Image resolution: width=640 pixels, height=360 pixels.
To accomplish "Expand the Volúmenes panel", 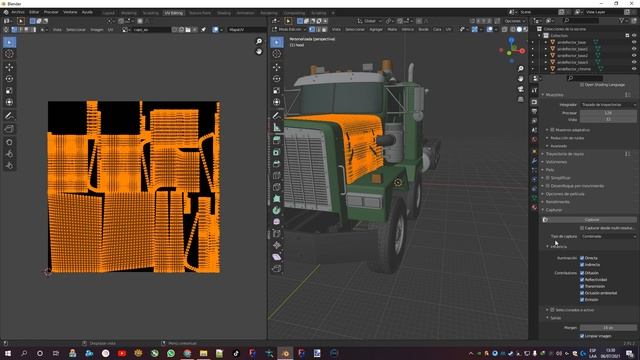I will [556, 162].
